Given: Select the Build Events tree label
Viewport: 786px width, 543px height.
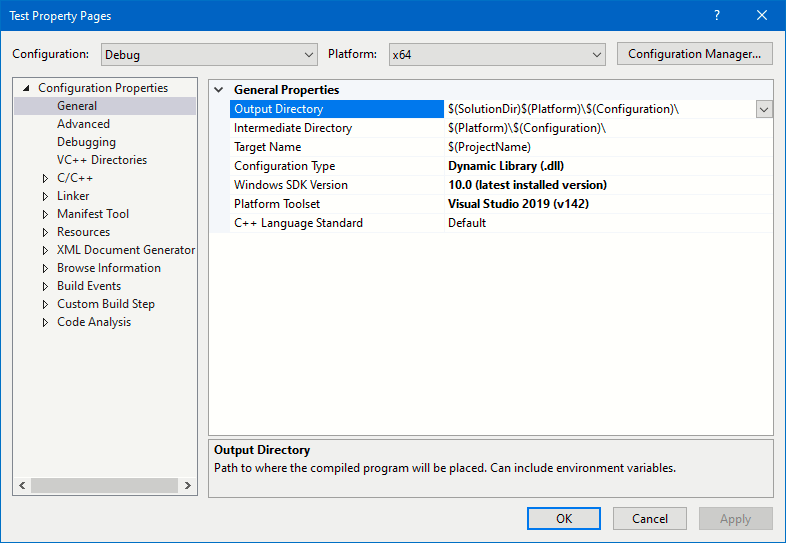Looking at the screenshot, I should (x=89, y=286).
